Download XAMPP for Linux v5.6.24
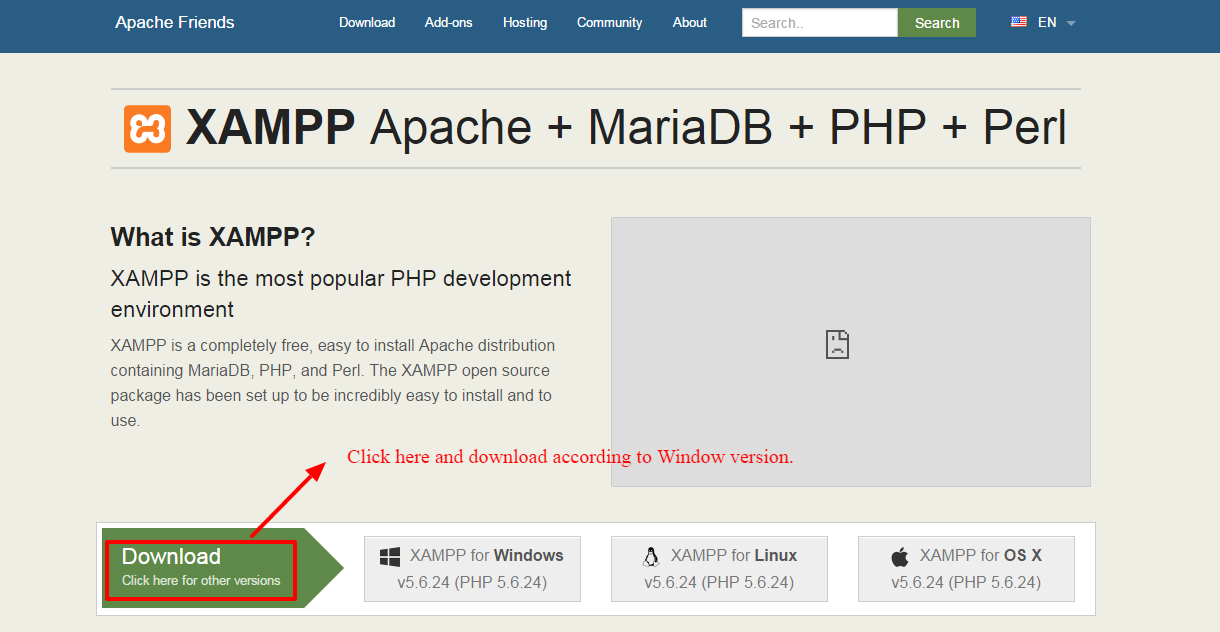This screenshot has width=1220, height=632. click(719, 569)
